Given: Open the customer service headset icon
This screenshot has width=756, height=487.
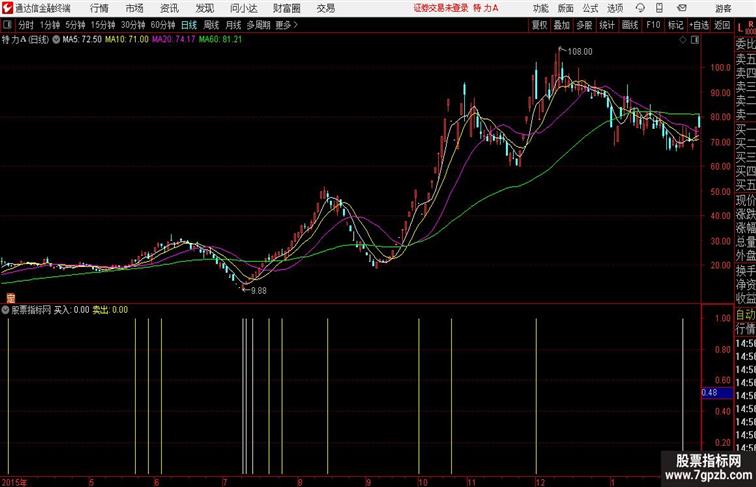Looking at the screenshot, I should [640, 8].
